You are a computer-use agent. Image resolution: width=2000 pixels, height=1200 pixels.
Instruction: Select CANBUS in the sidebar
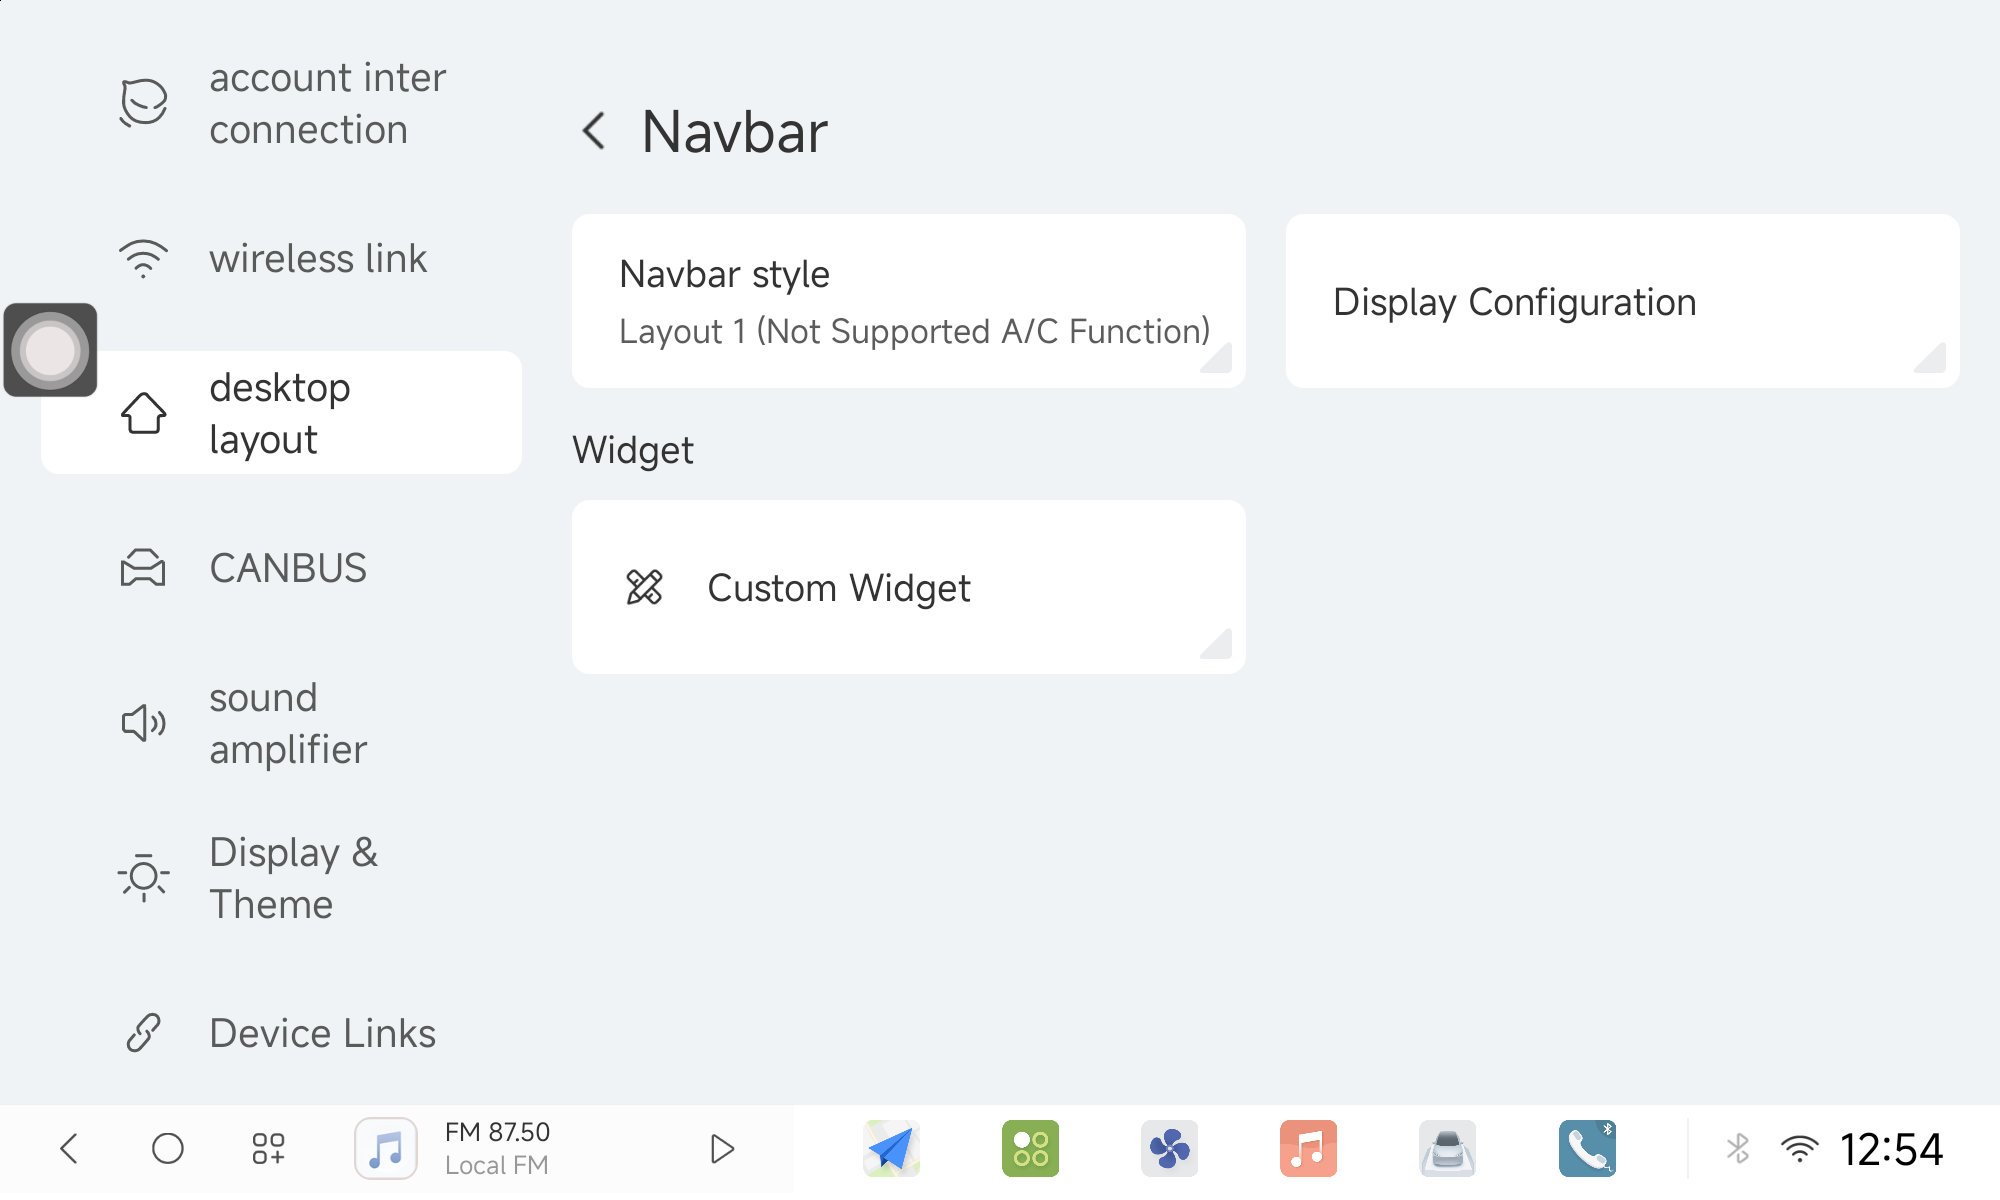[280, 568]
